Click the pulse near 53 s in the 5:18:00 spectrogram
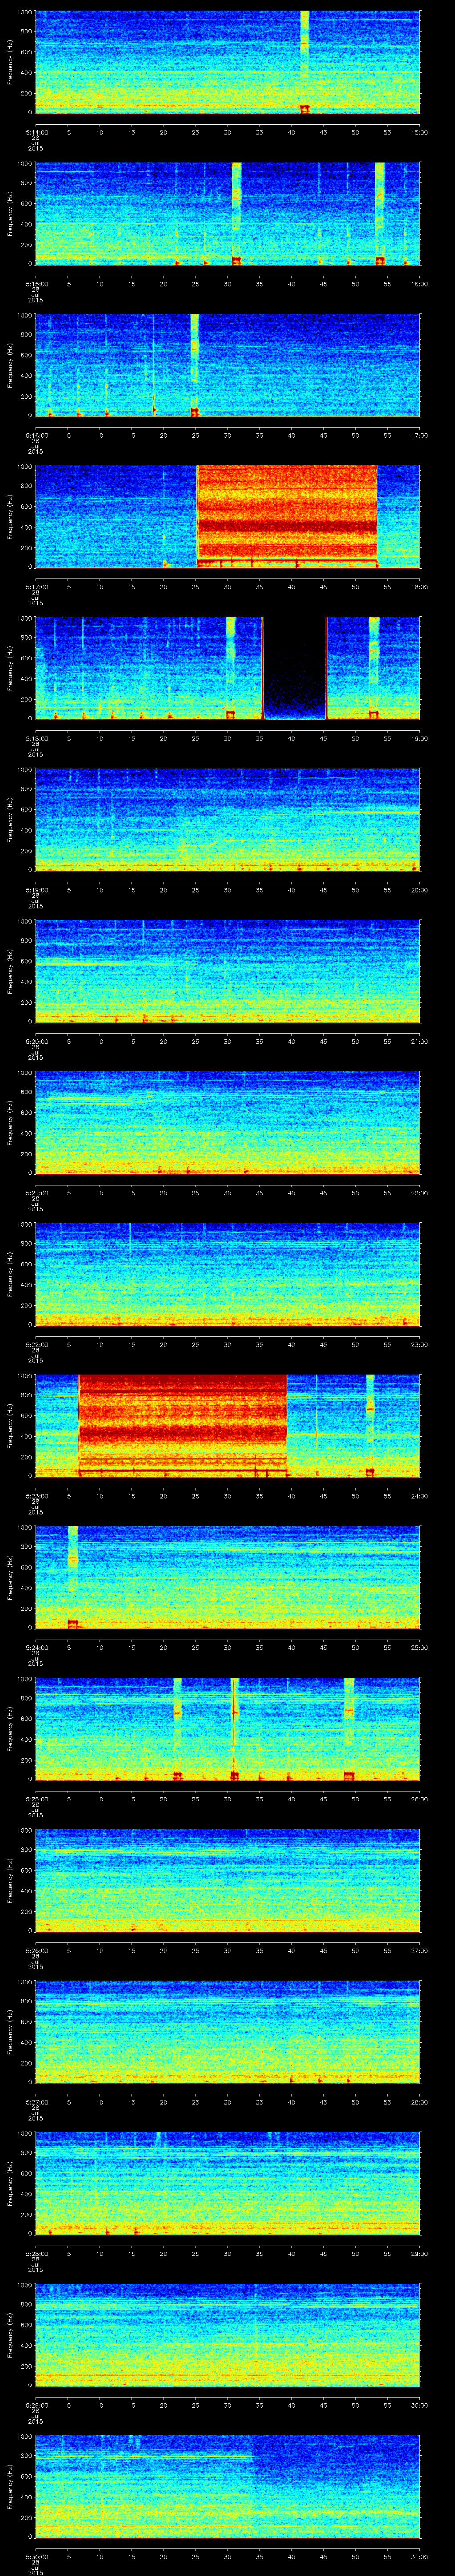 (374, 668)
